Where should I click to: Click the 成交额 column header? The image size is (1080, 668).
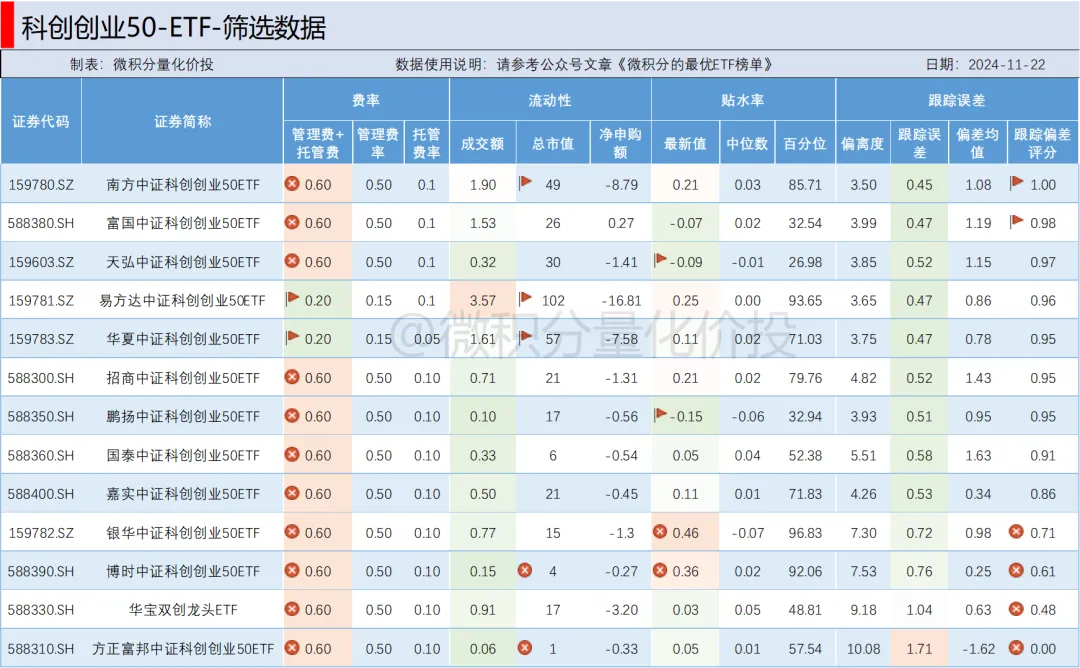482,143
